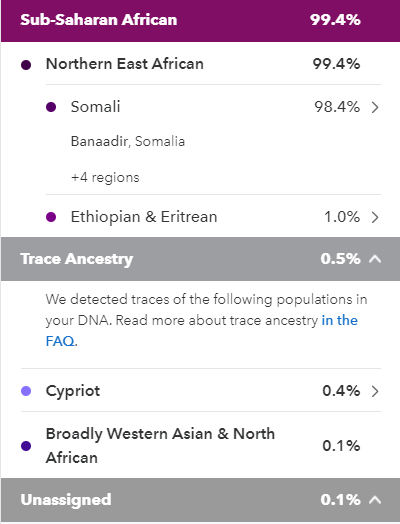
Task: Click the Ethiopian & Eritrean magenta dot
Action: pyautogui.click(x=51, y=217)
